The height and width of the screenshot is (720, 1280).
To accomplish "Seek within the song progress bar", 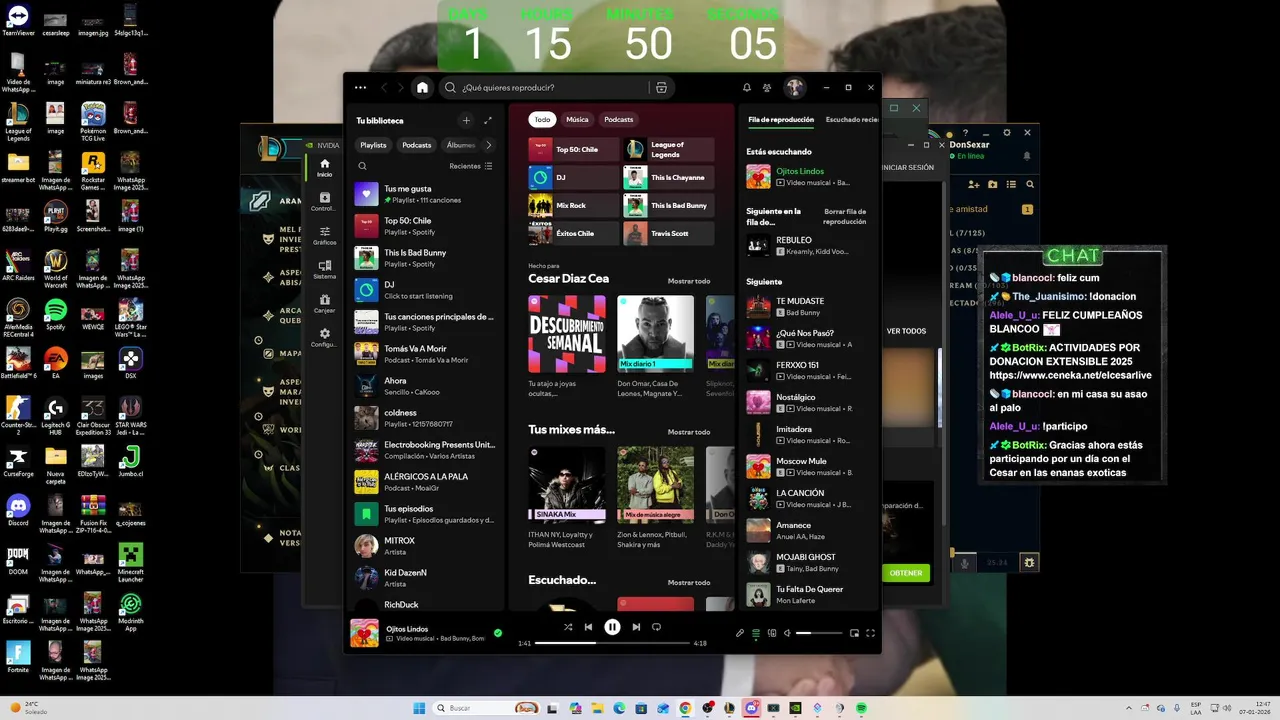I will point(612,643).
